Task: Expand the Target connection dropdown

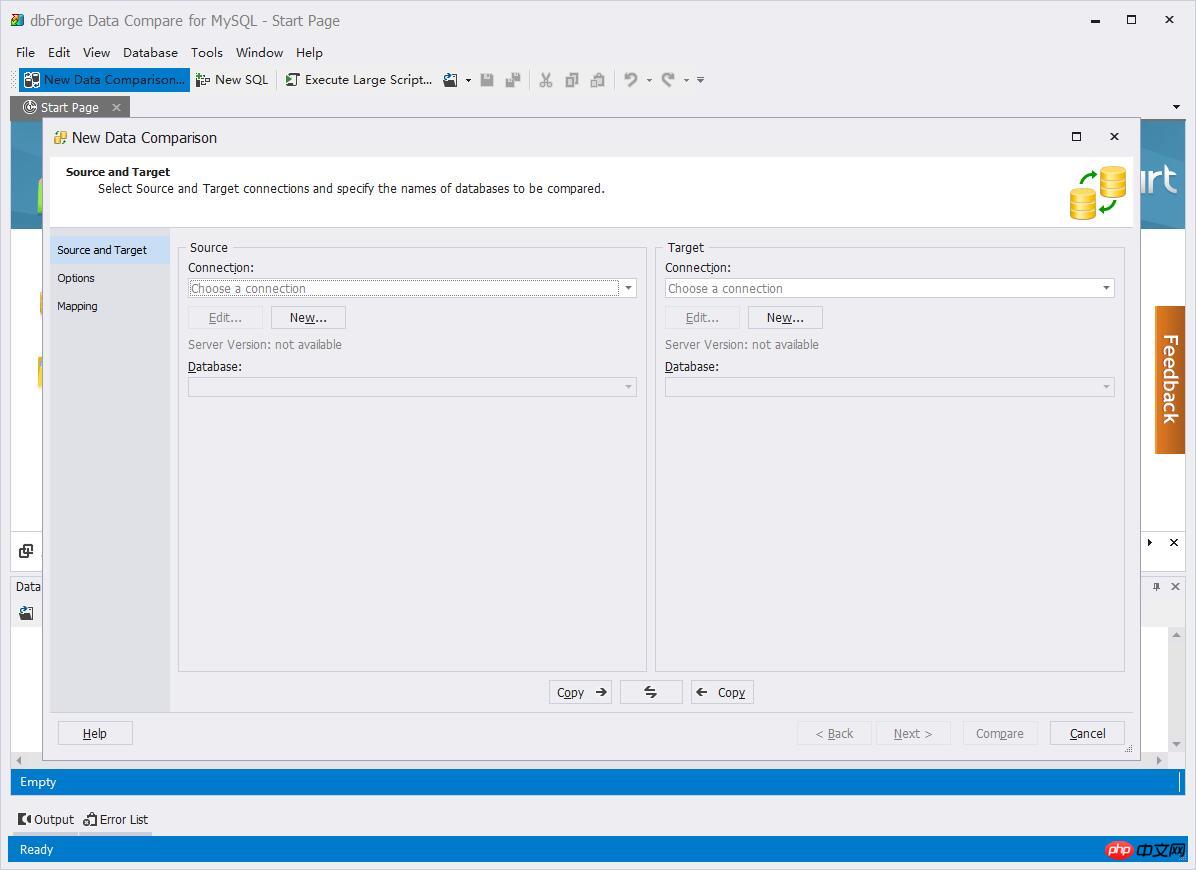Action: pos(1106,288)
